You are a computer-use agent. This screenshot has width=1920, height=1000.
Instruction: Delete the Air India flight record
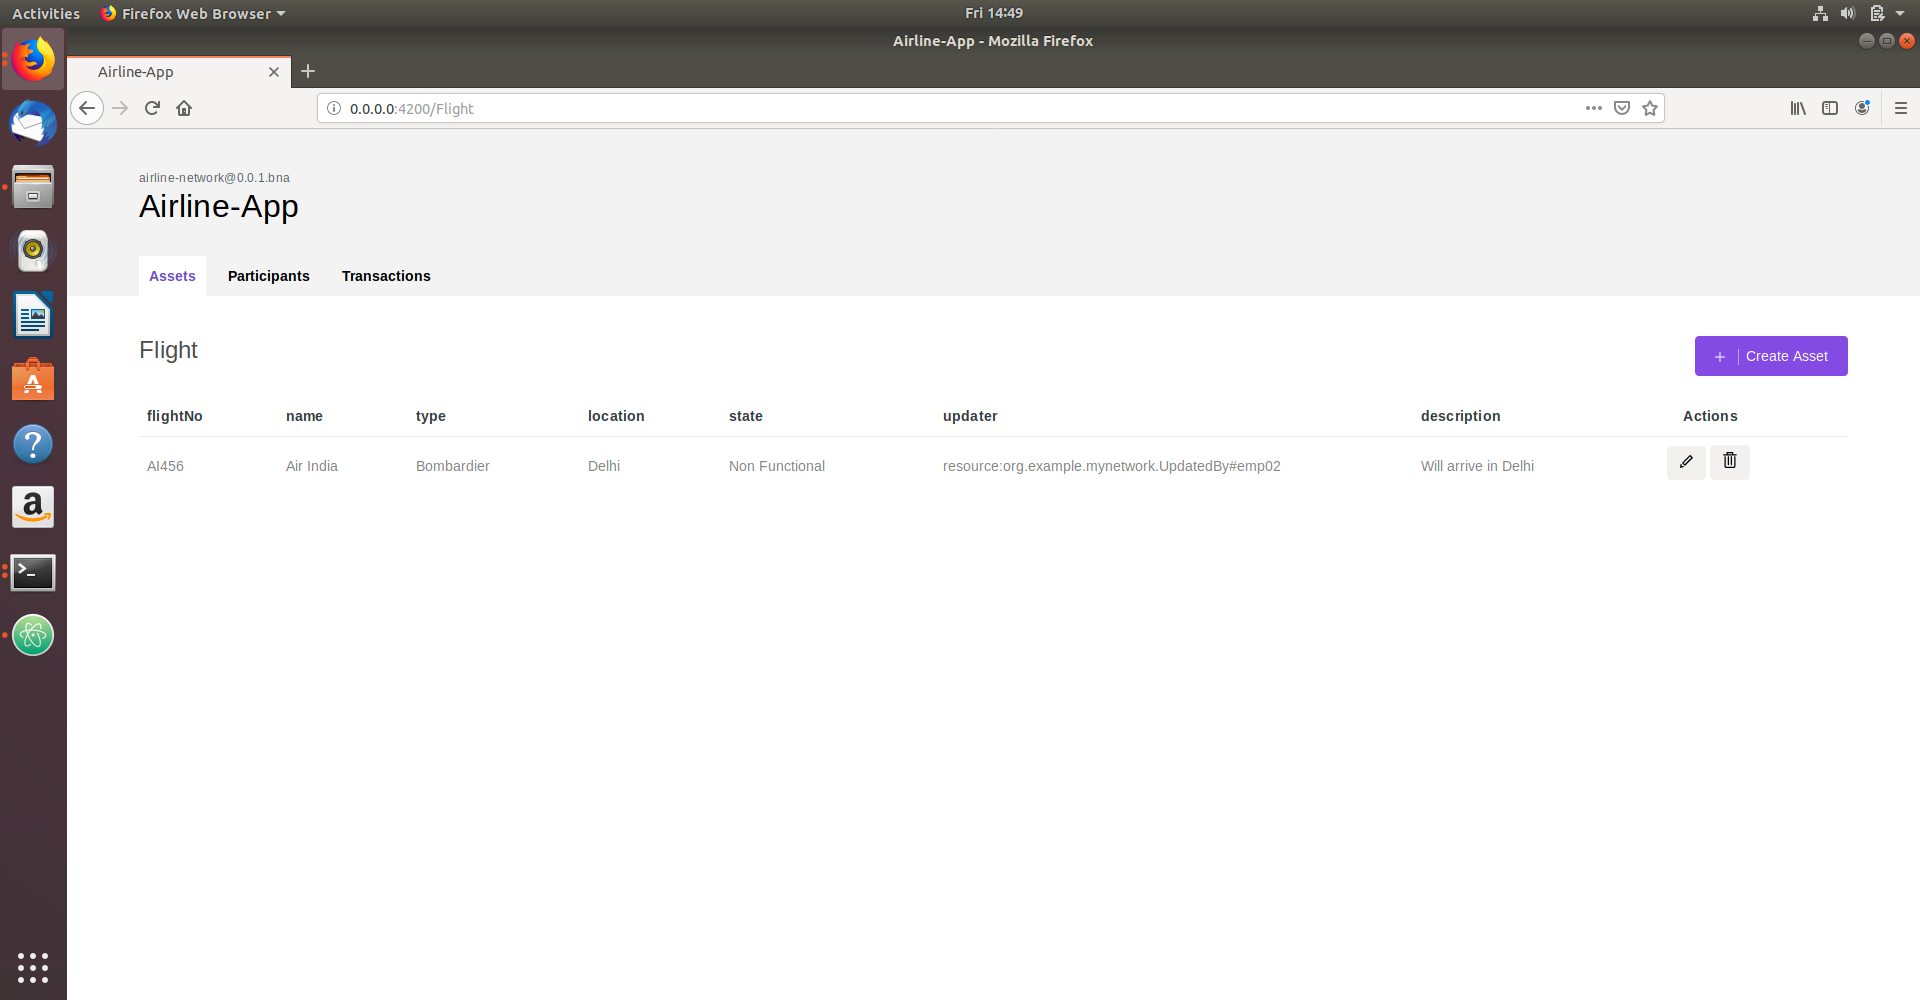pos(1729,462)
